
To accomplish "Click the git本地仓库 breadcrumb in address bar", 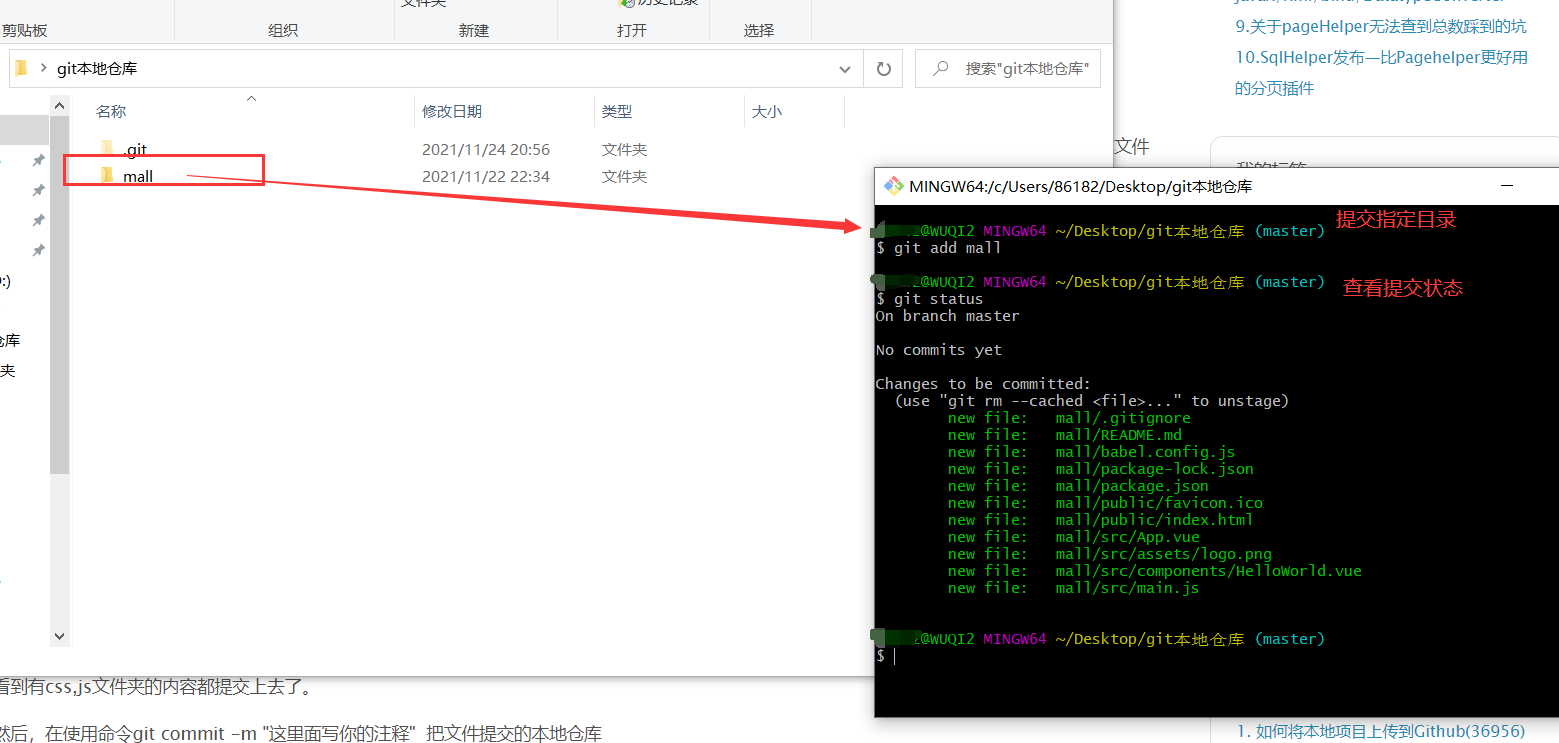I will point(97,69).
